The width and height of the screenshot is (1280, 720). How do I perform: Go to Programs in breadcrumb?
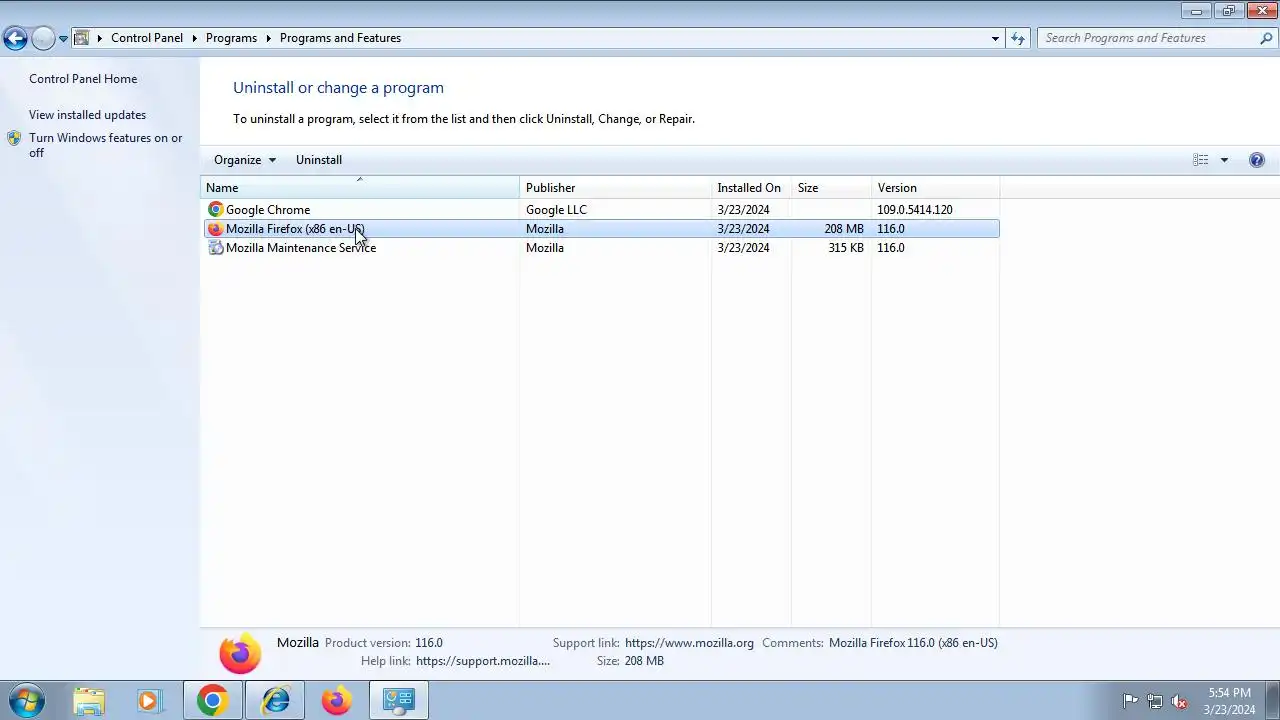click(231, 38)
